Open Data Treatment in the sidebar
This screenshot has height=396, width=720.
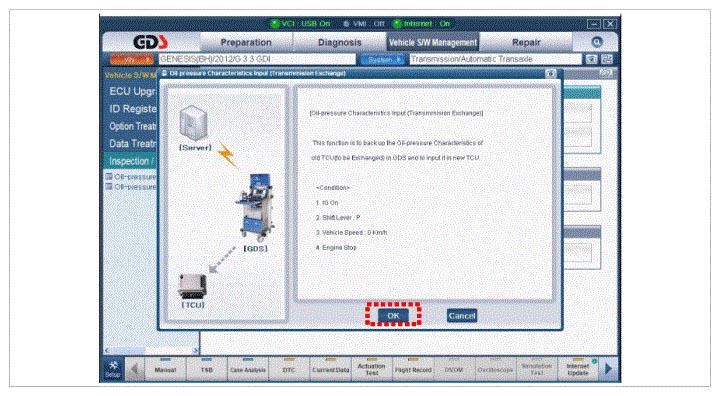[x=132, y=144]
